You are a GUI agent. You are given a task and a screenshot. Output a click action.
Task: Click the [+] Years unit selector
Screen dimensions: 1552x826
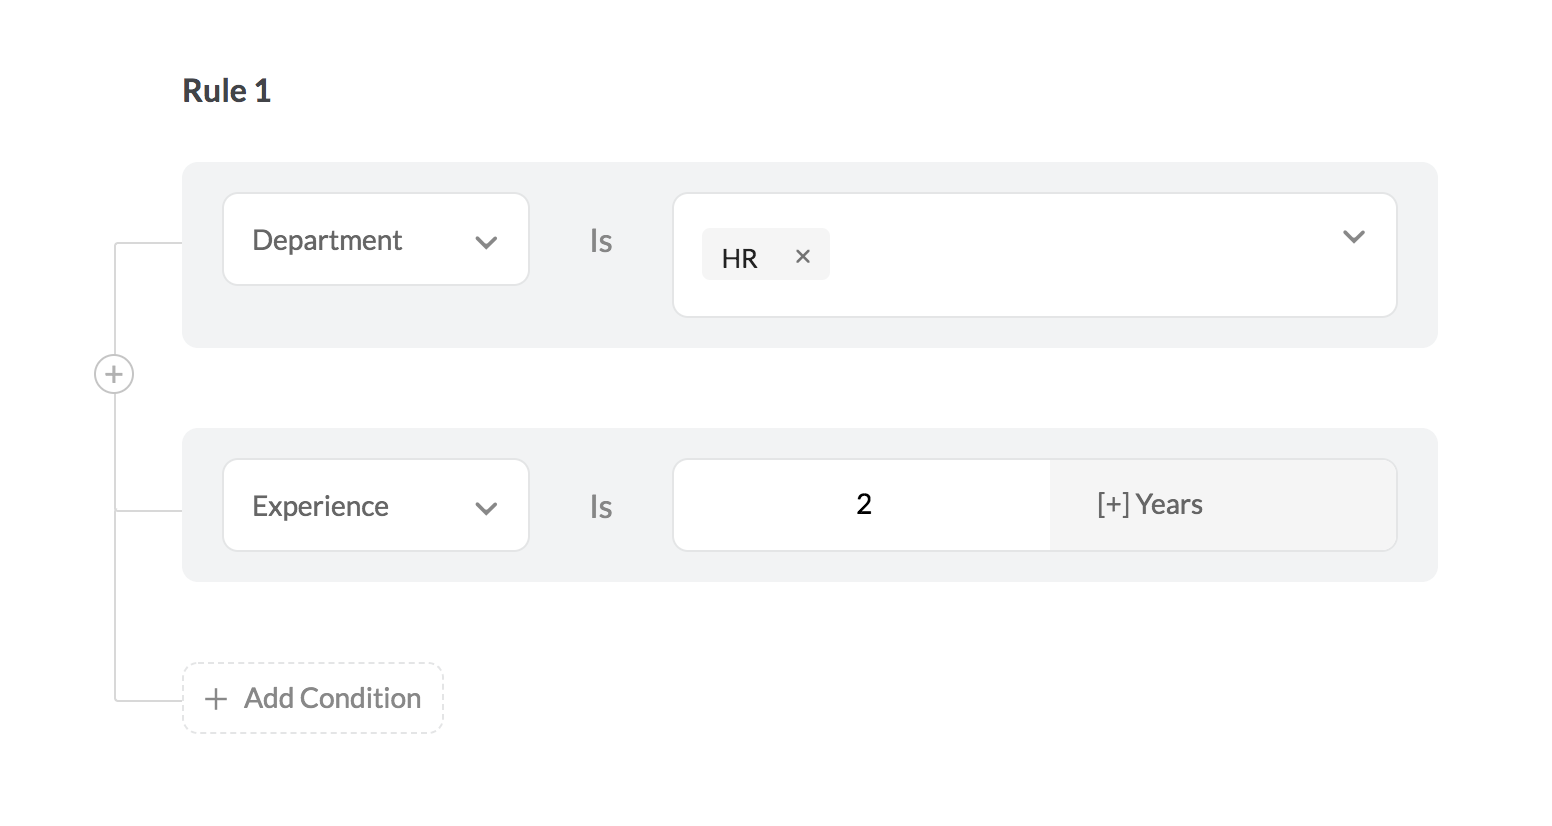[x=1223, y=505]
